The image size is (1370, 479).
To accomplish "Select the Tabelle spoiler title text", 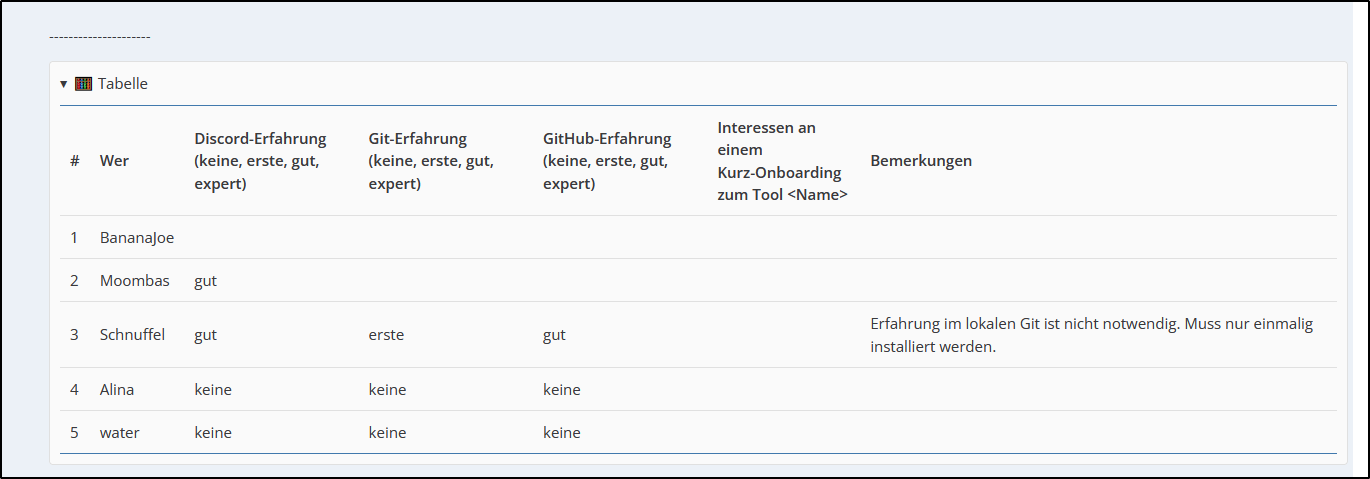I will (x=123, y=84).
